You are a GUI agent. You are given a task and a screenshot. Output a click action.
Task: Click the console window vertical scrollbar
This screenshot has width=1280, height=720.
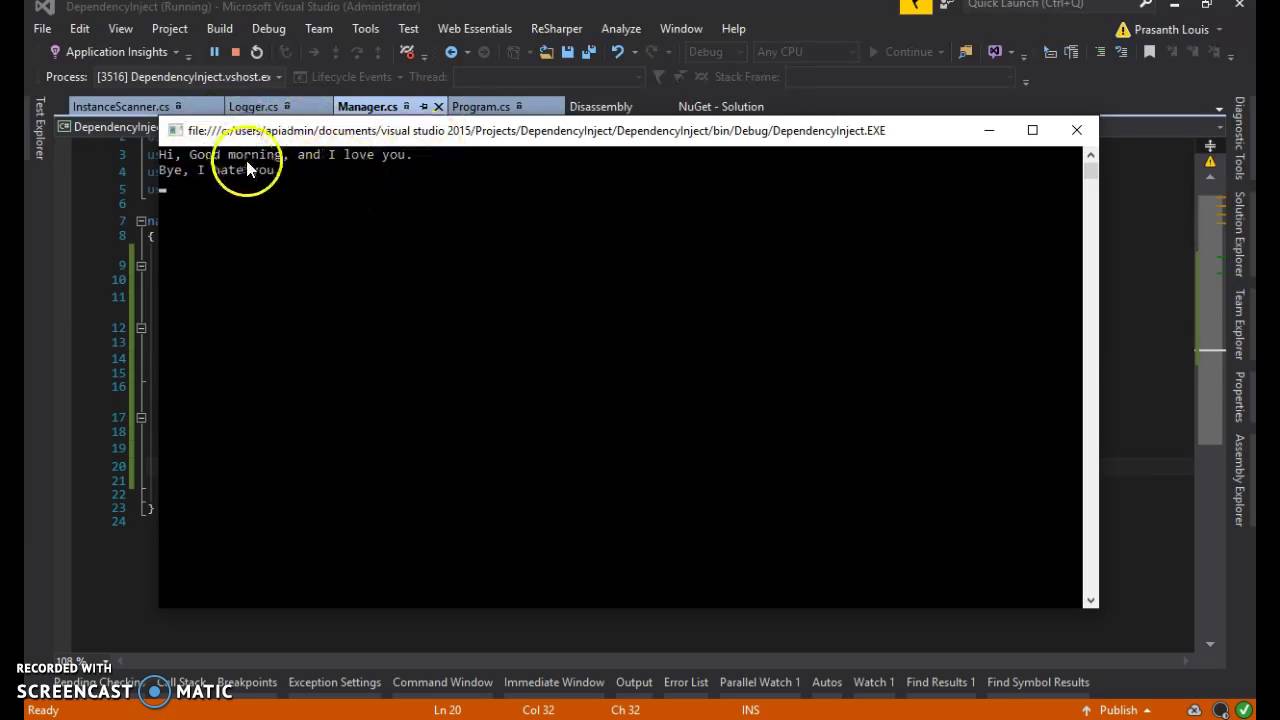pyautogui.click(x=1090, y=376)
